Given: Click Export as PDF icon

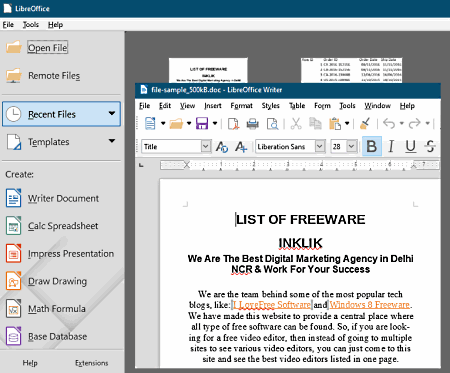Looking at the screenshot, I should point(233,124).
